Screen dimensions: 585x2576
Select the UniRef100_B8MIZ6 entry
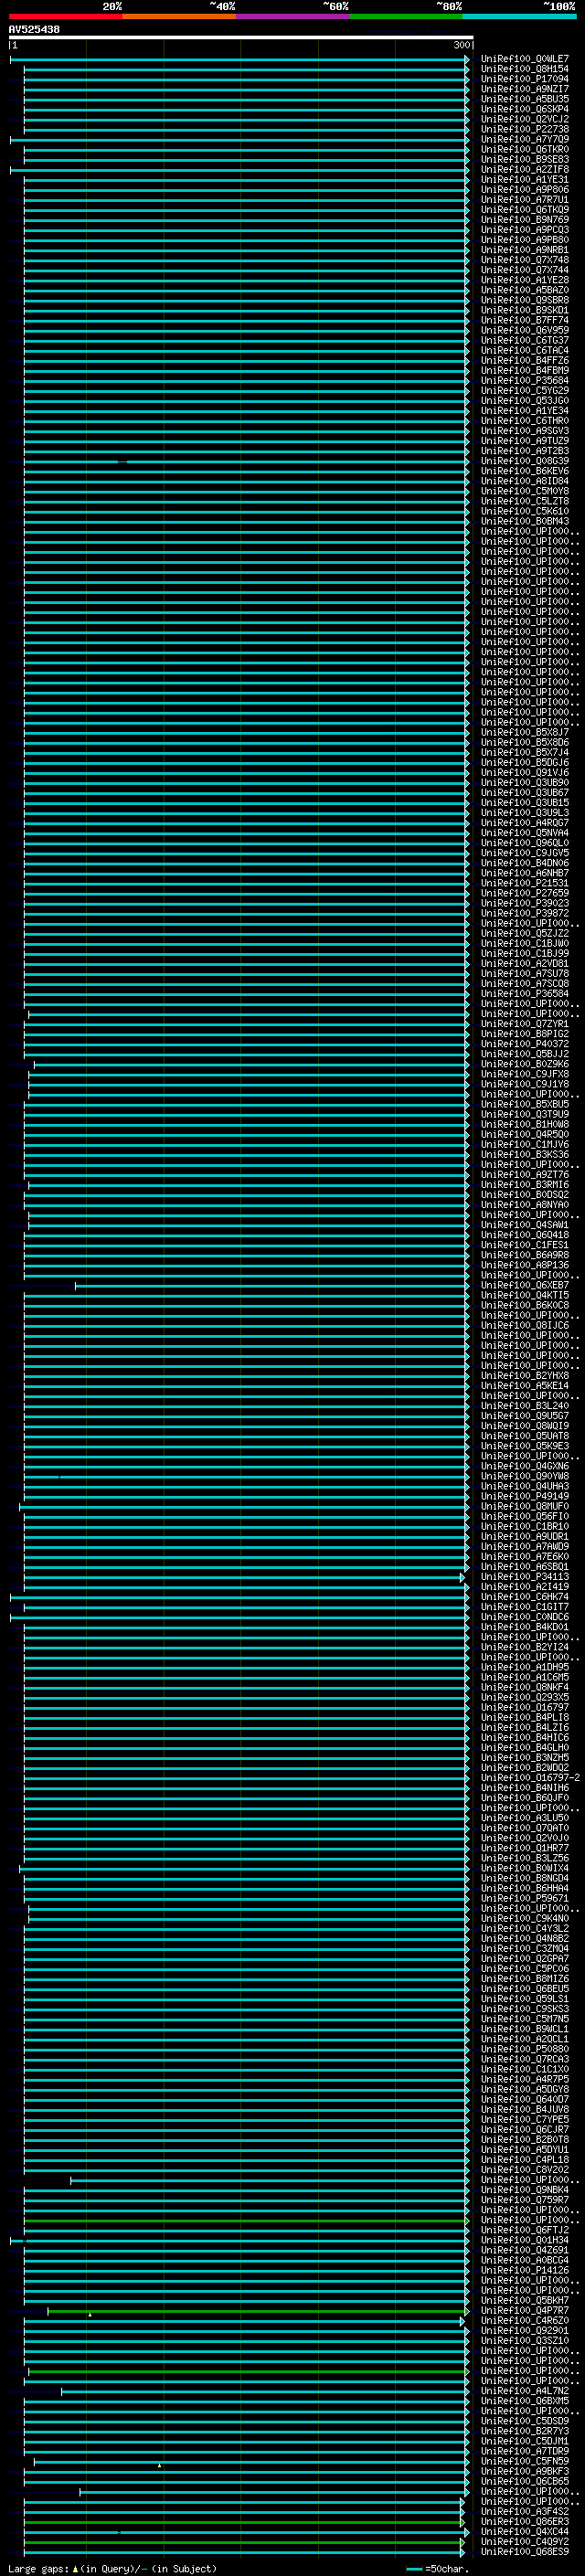coord(525,1978)
